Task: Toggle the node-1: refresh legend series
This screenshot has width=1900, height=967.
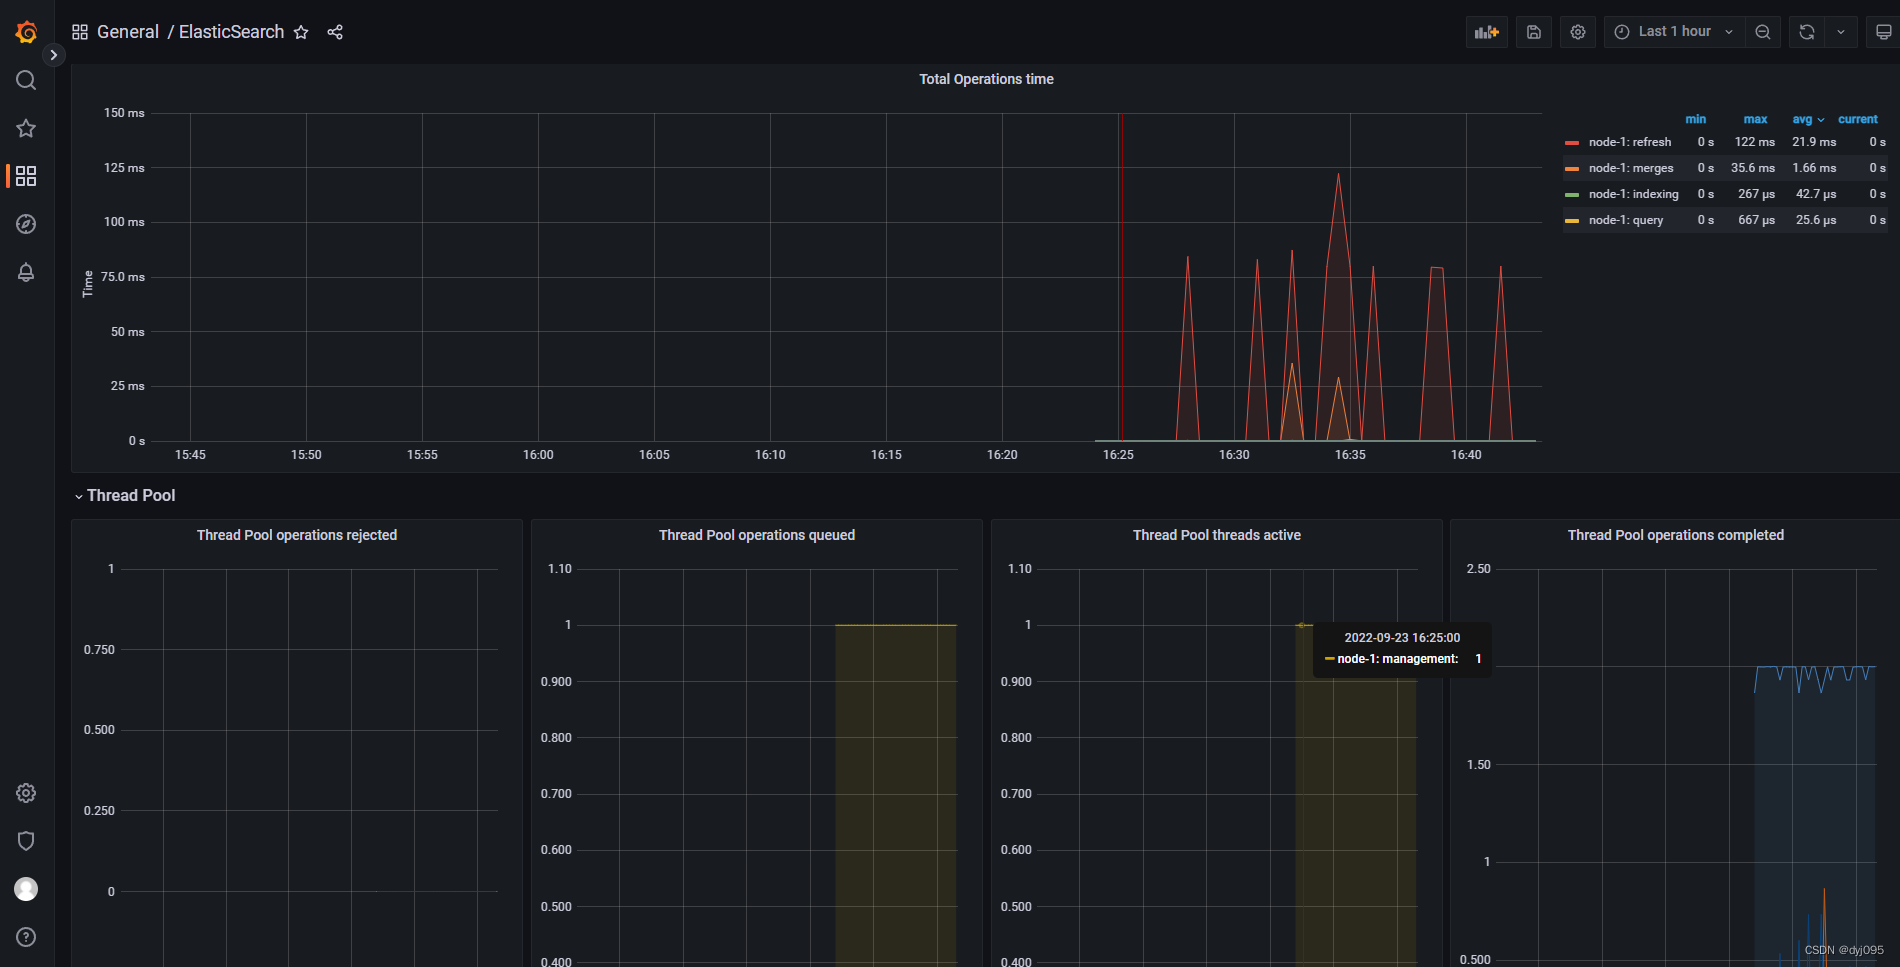Action: point(1630,142)
